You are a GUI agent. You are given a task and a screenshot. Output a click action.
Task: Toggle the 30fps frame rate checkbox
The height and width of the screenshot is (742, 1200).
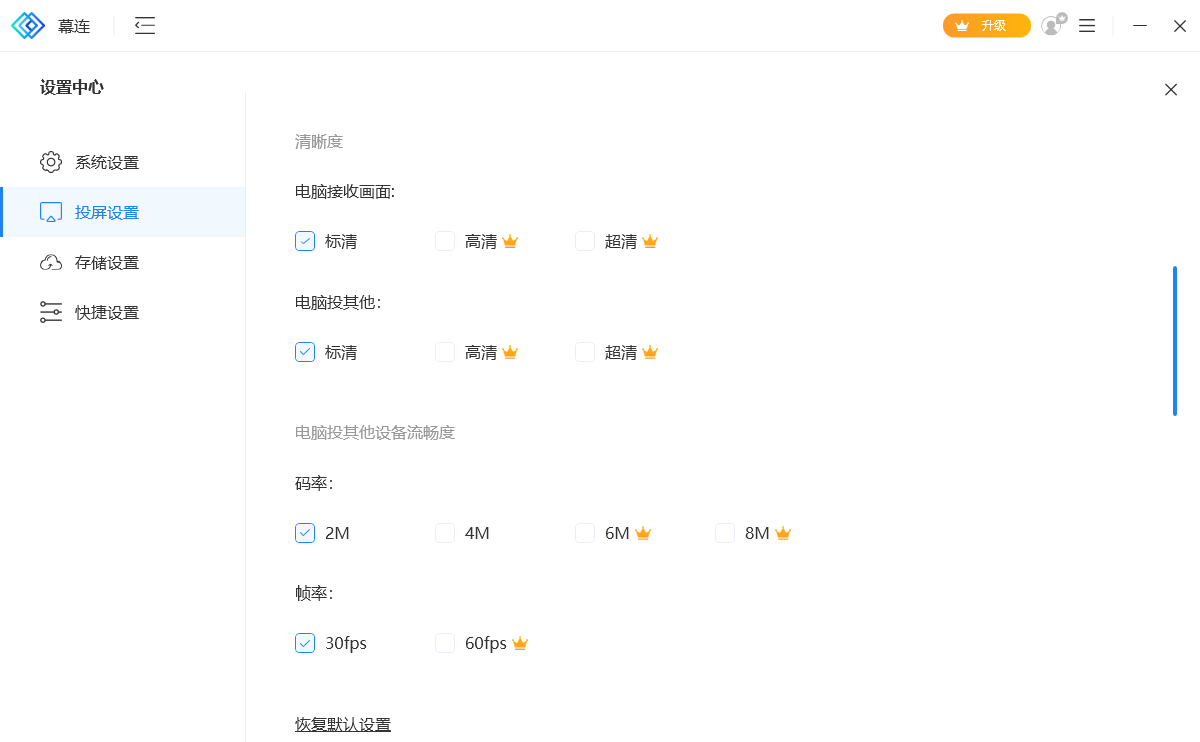(305, 643)
